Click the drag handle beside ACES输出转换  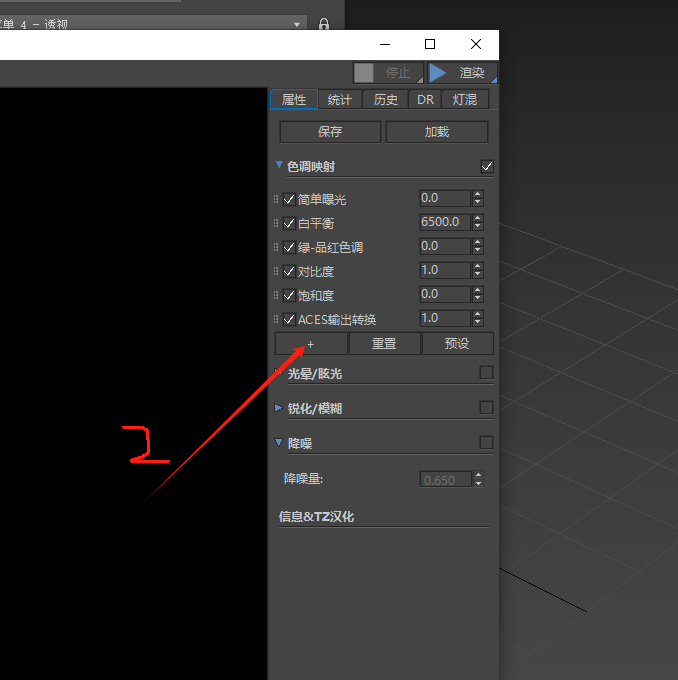(277, 319)
